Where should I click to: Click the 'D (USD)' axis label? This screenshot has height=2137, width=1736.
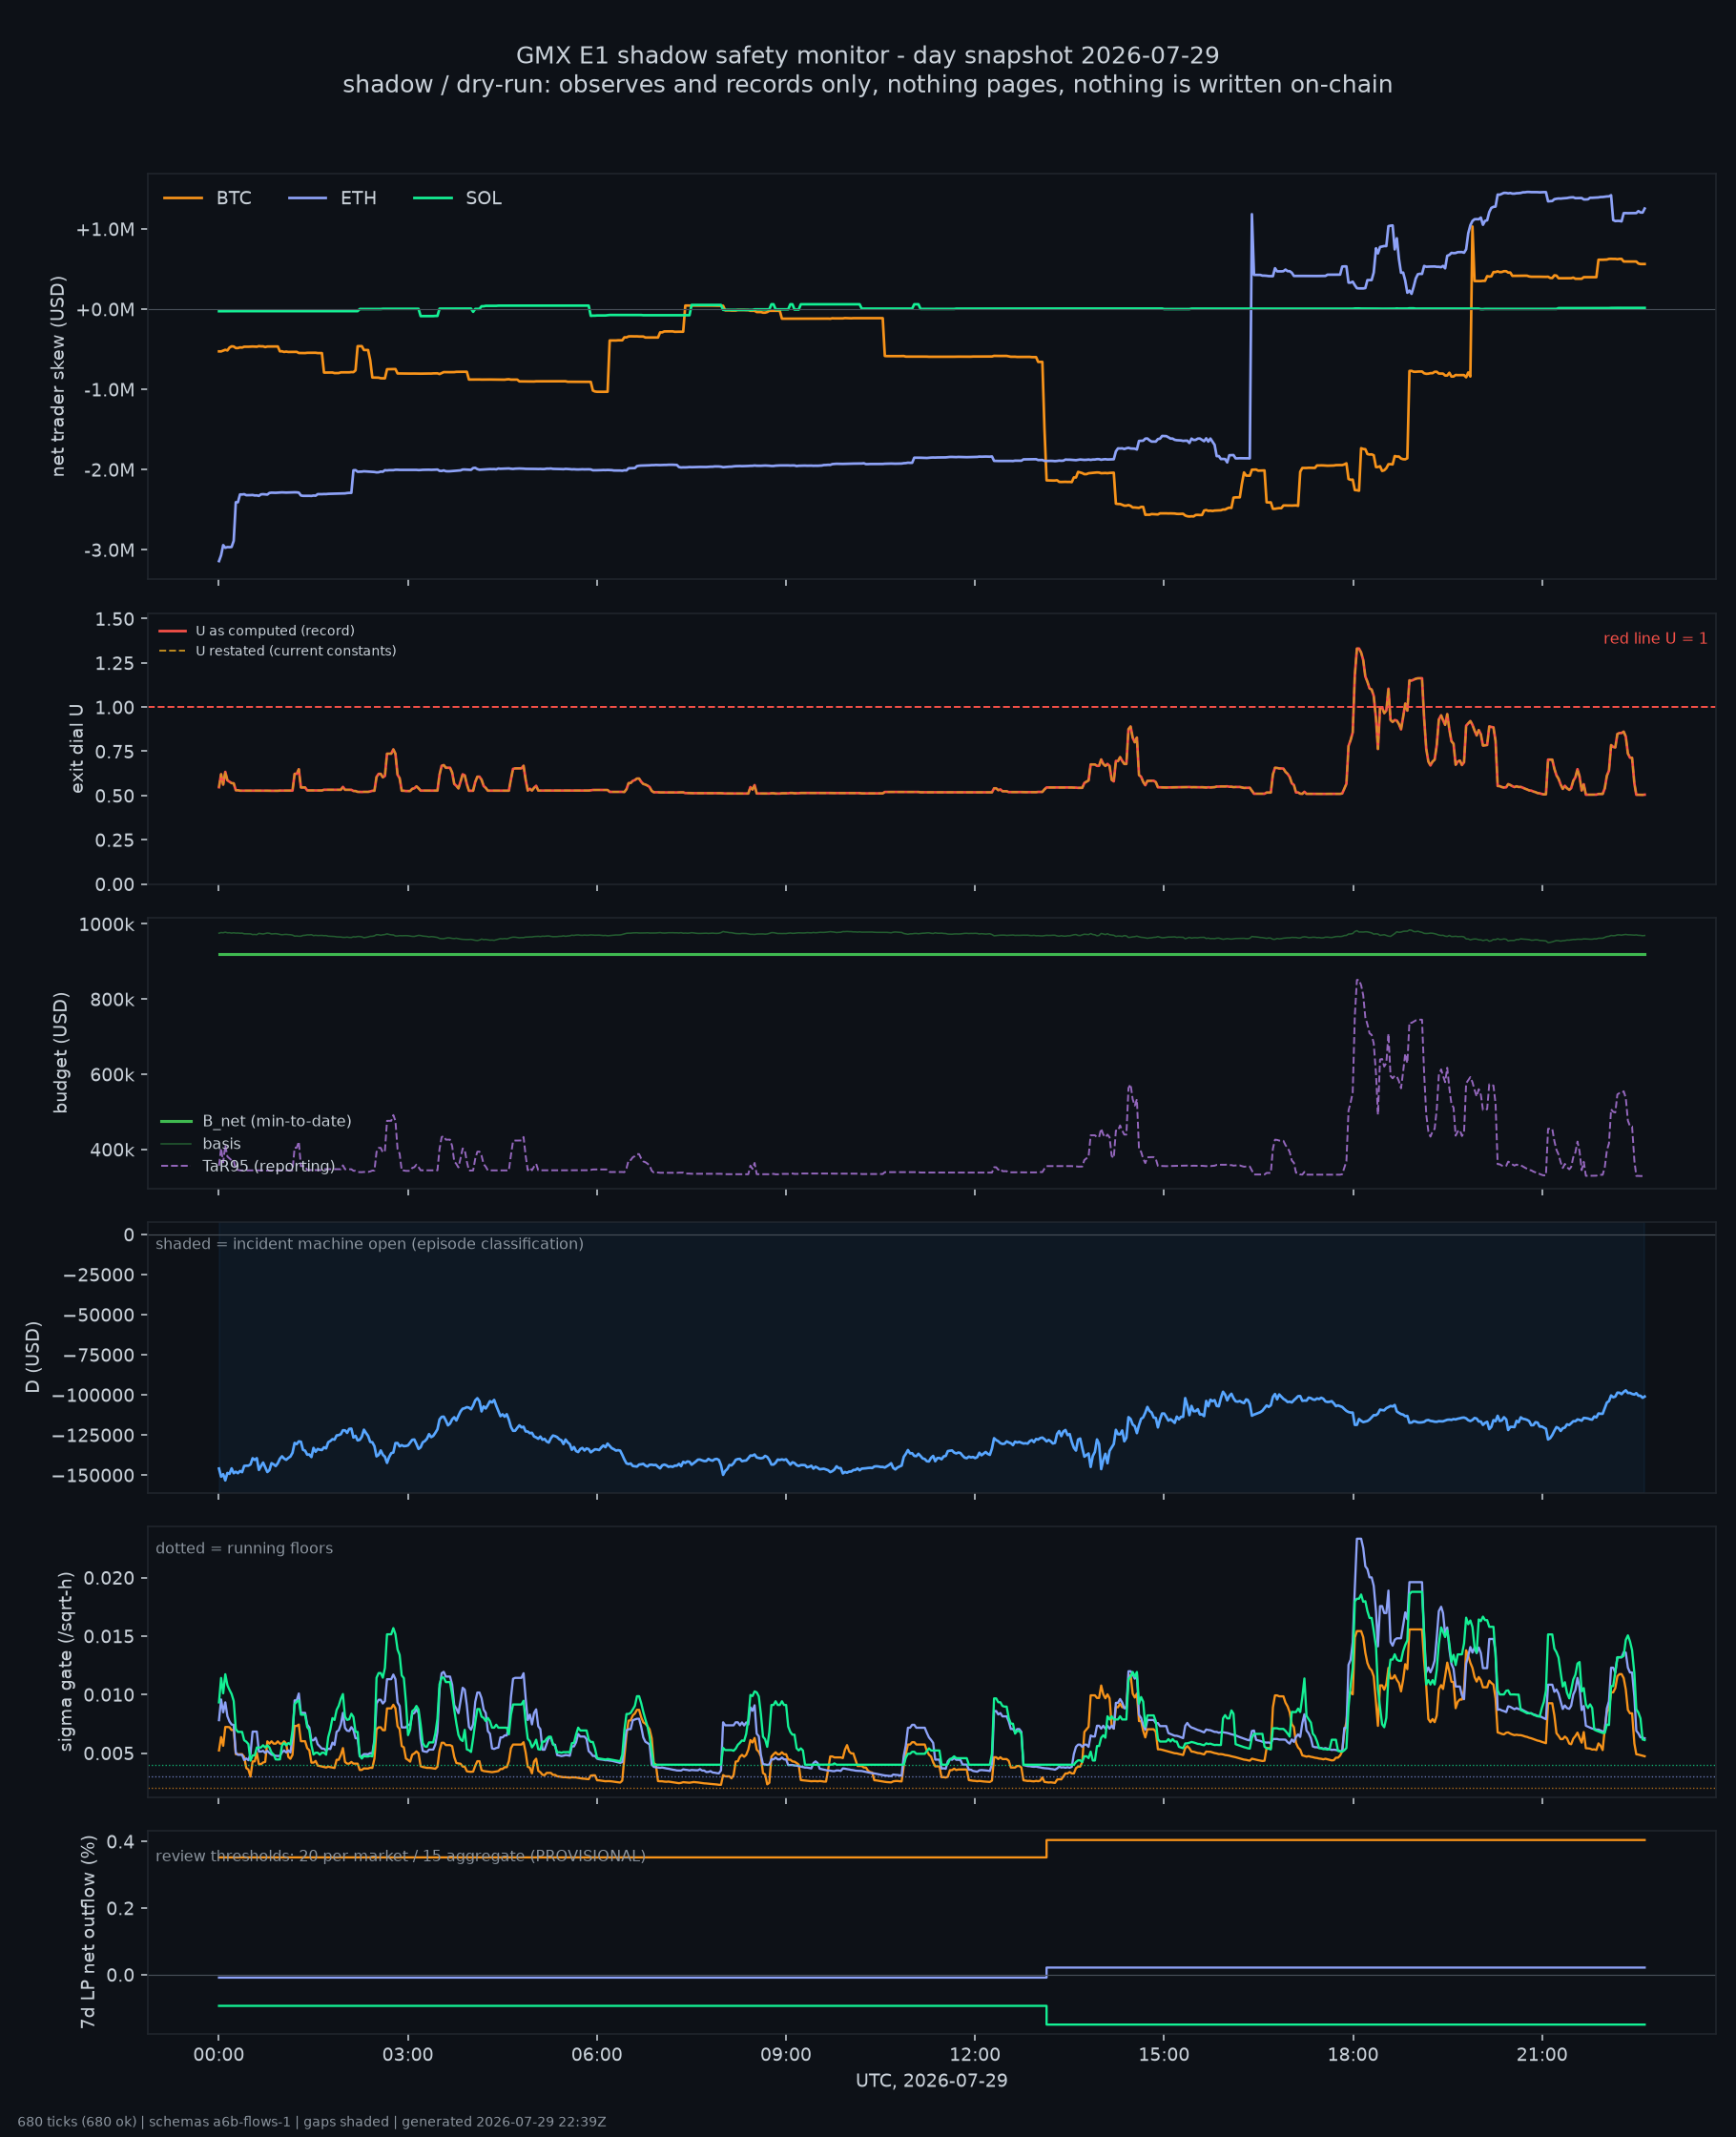(x=33, y=1357)
